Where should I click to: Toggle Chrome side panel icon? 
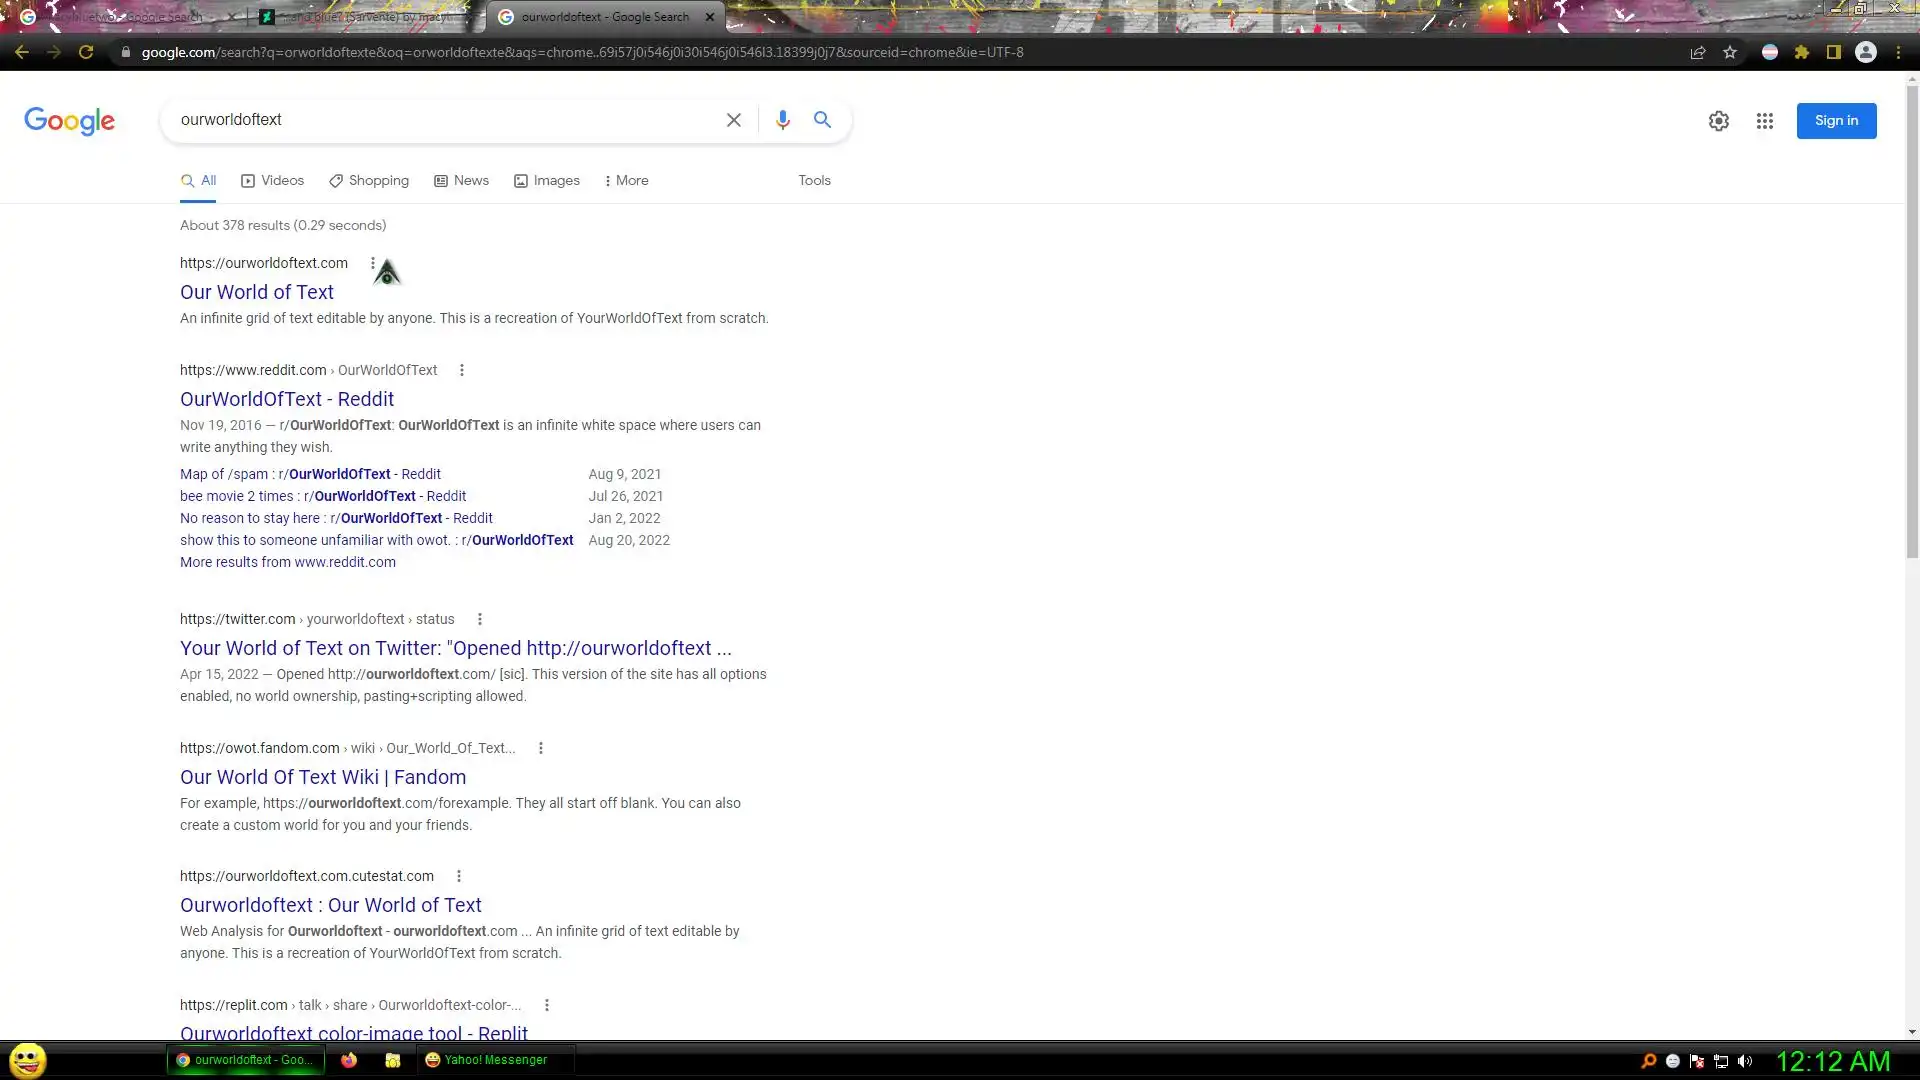click(x=1834, y=52)
